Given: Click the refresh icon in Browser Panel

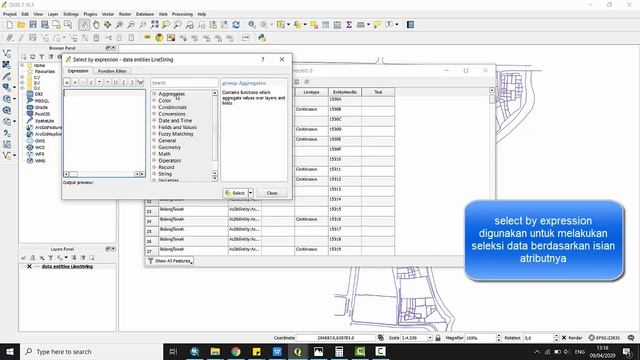Looking at the screenshot, I should tap(33, 57).
